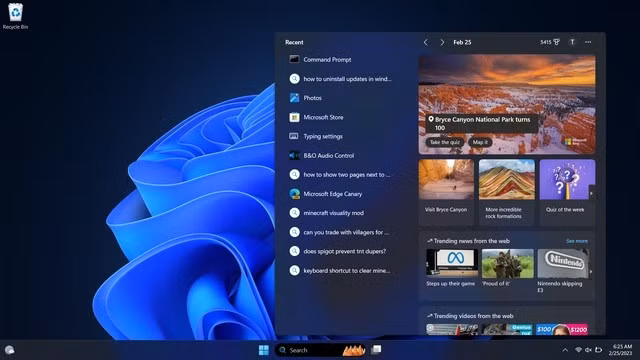640x360 pixels.
Task: Open 'Nintendo skipping E3' news story
Action: [x=563, y=271]
